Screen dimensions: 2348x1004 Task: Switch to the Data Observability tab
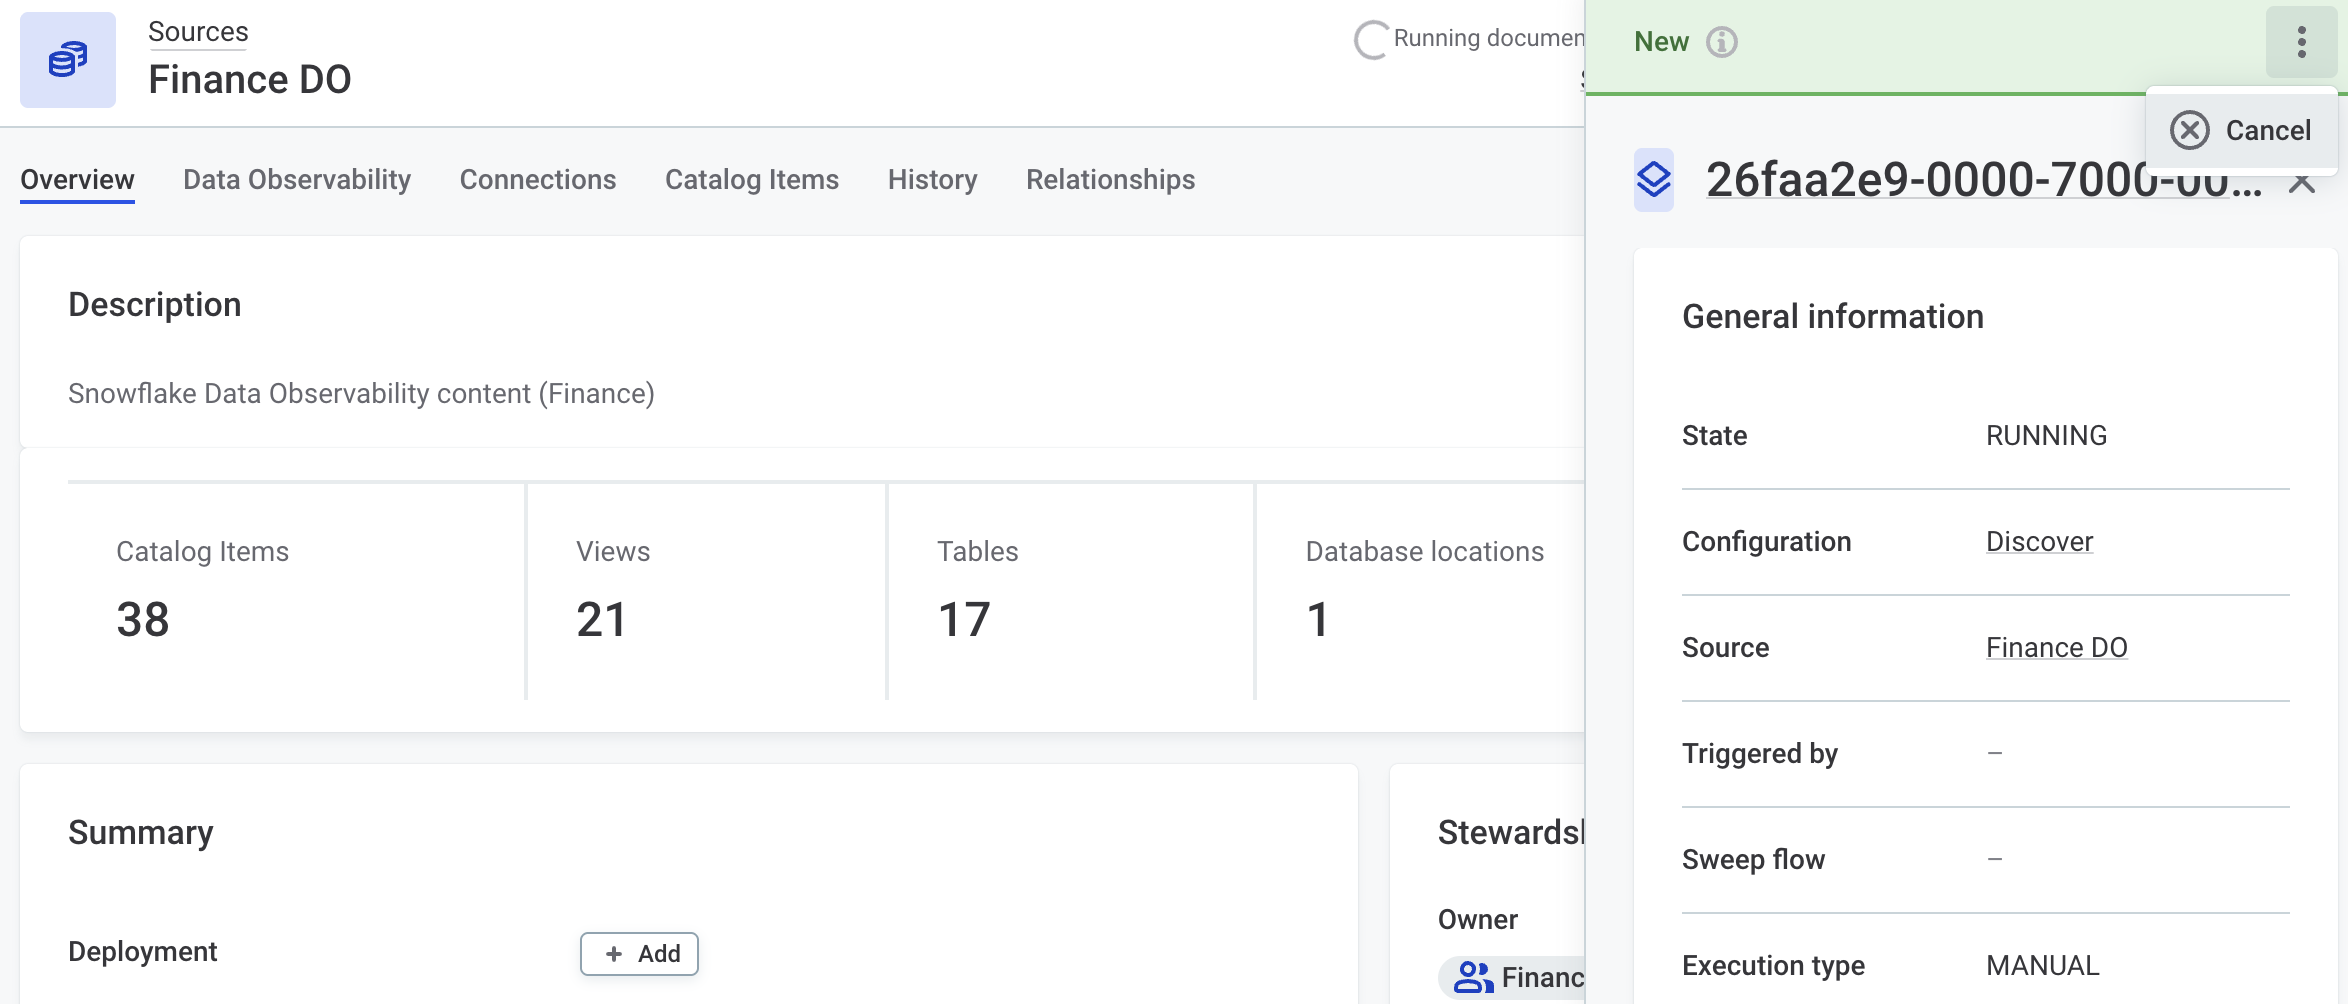(x=296, y=180)
